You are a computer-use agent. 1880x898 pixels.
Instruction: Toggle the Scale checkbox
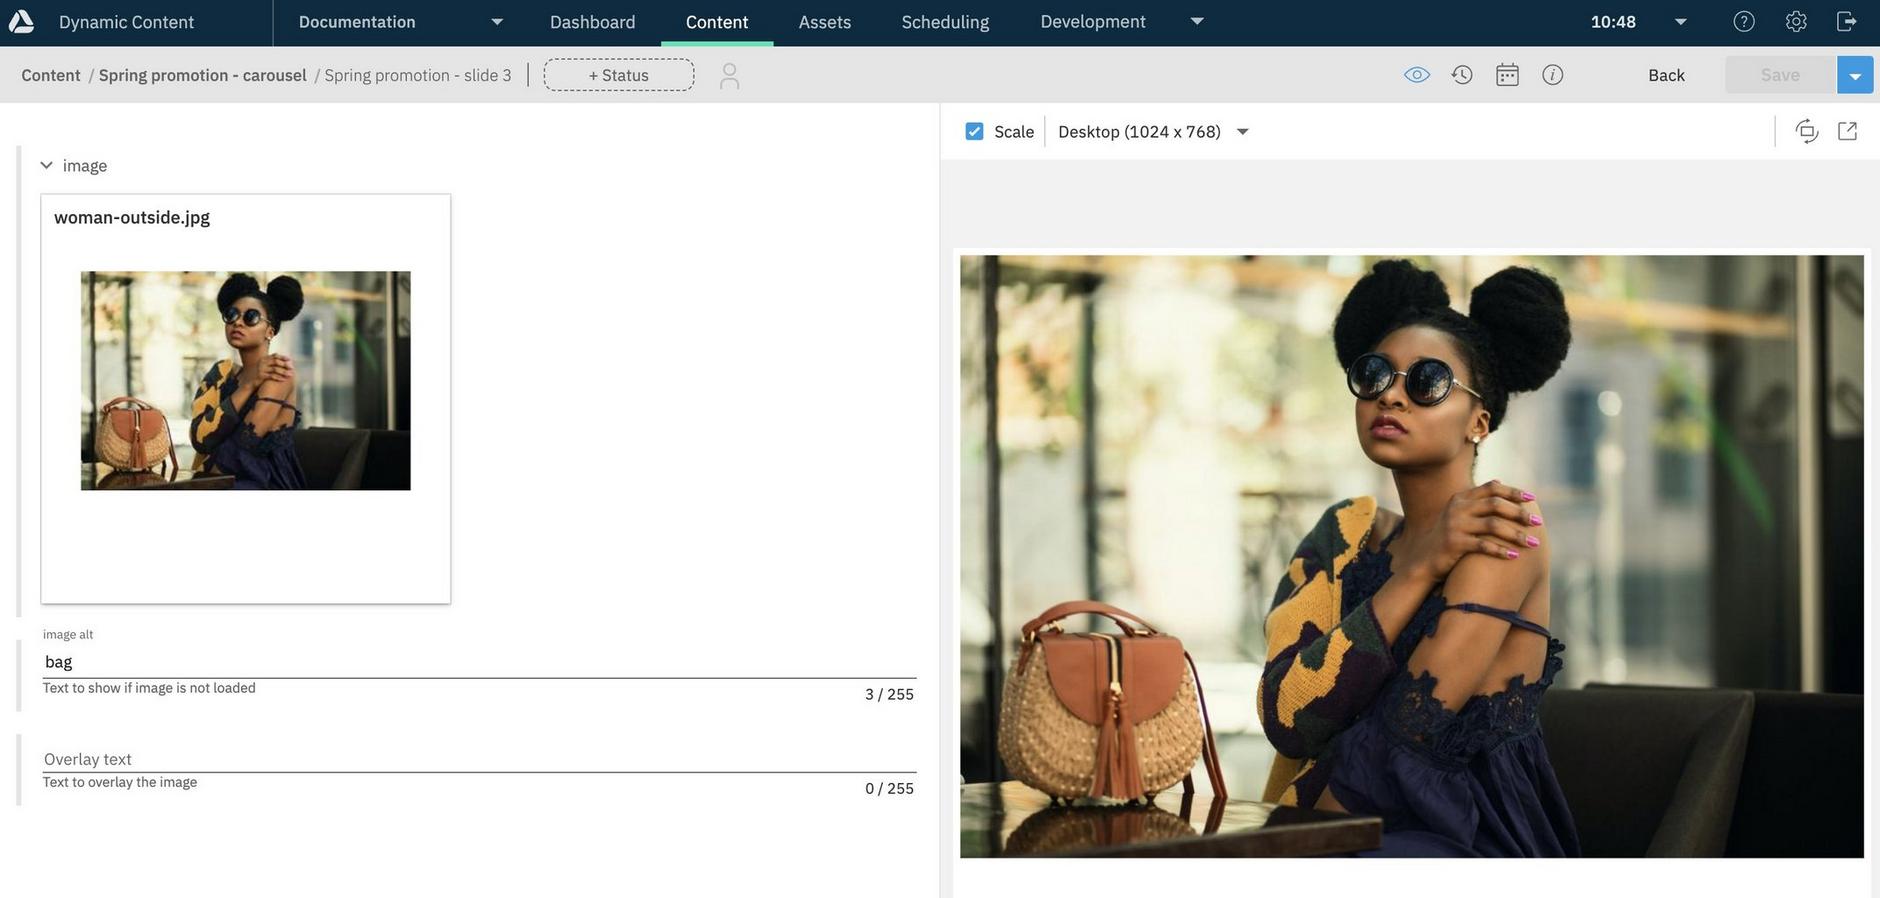(x=974, y=131)
